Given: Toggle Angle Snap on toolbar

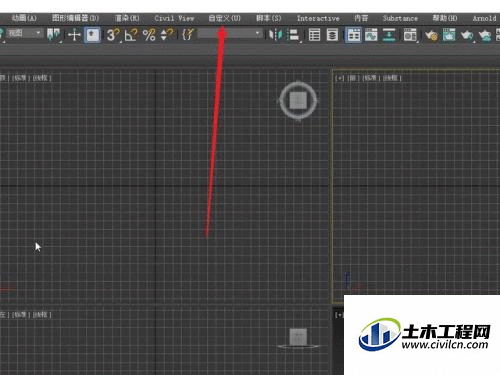Looking at the screenshot, I should (131, 35).
